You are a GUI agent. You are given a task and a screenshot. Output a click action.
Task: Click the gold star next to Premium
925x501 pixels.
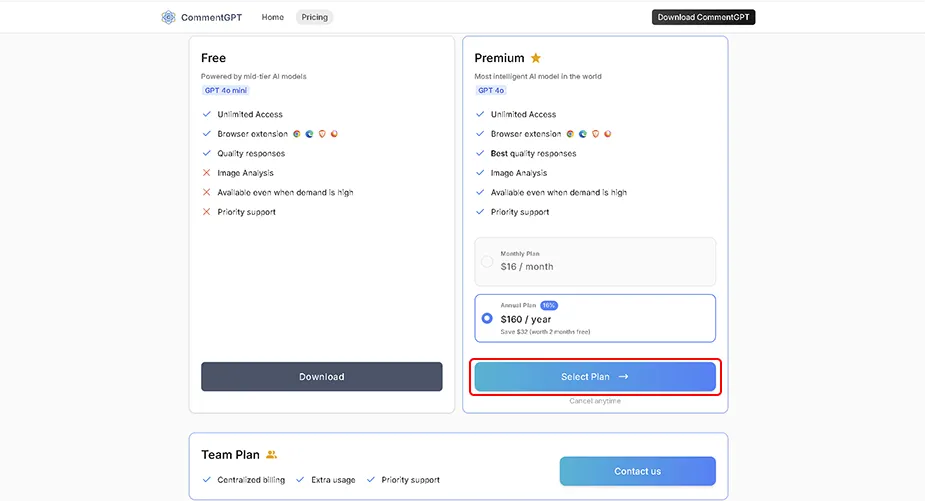[536, 58]
